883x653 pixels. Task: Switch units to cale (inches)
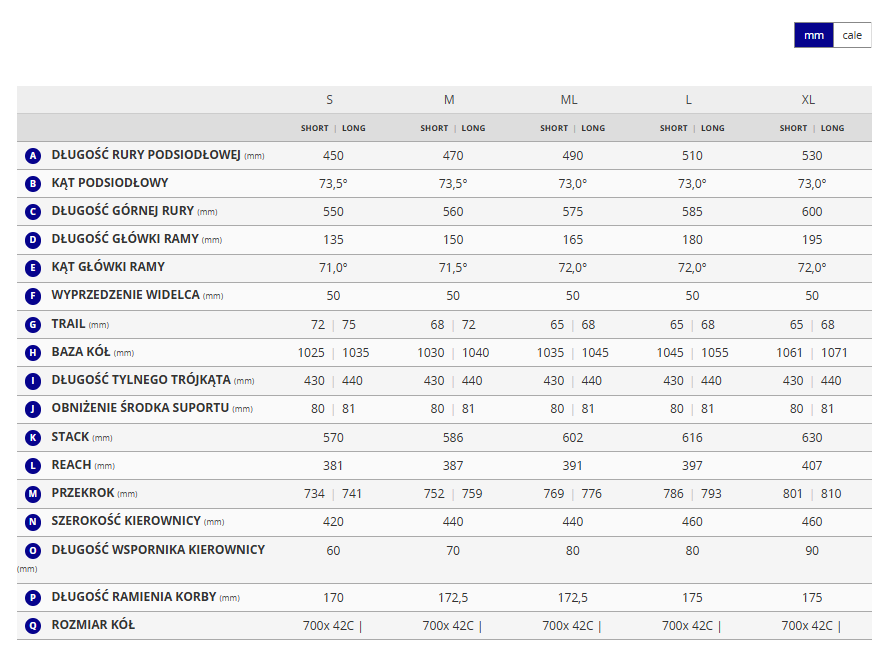pos(852,35)
